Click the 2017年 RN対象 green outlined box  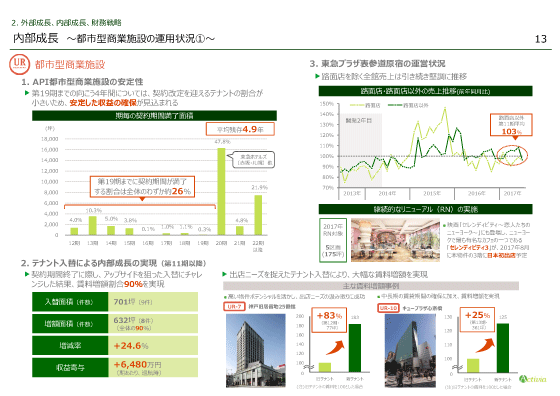[333, 240]
